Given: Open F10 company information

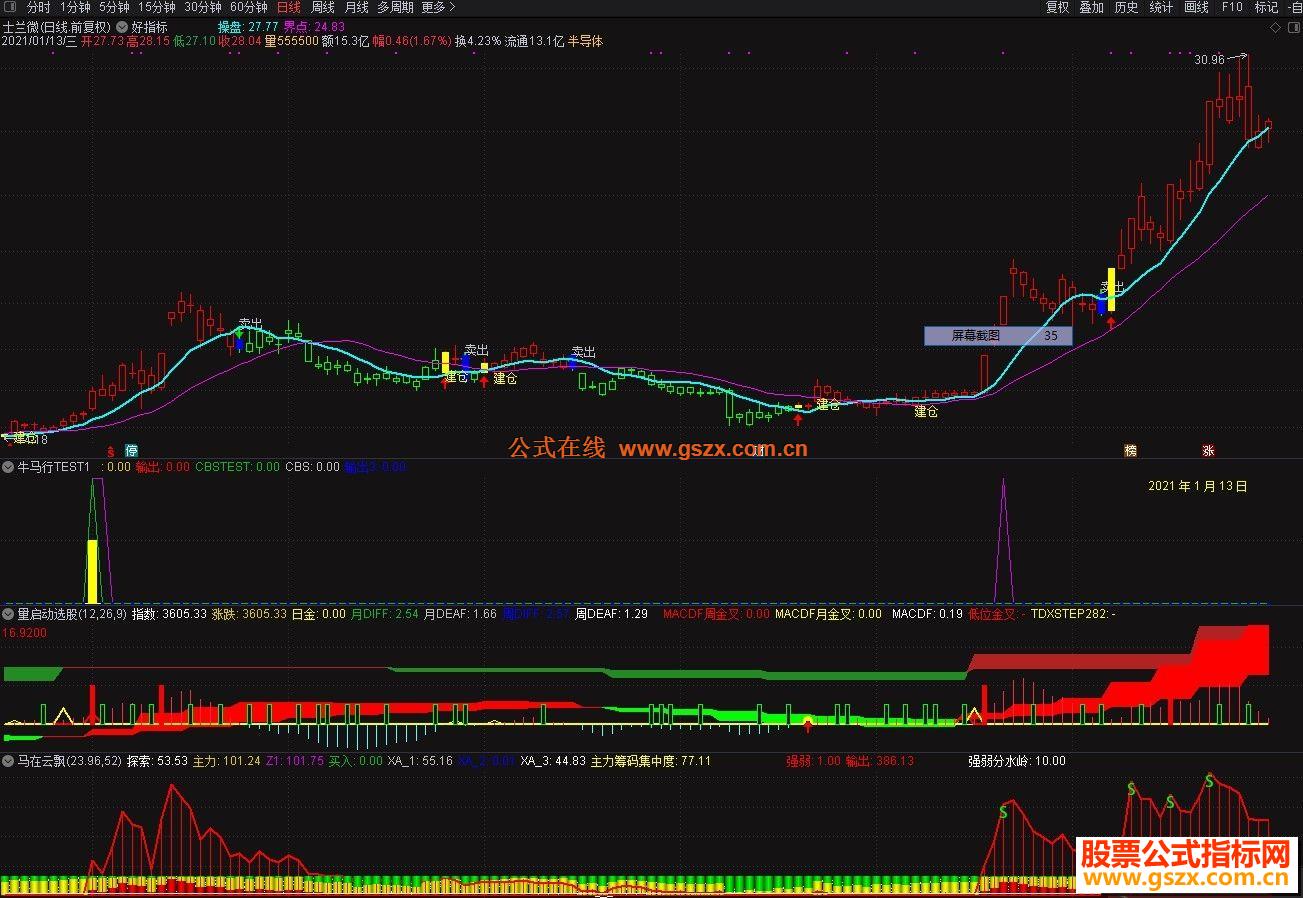Looking at the screenshot, I should coord(1232,7).
